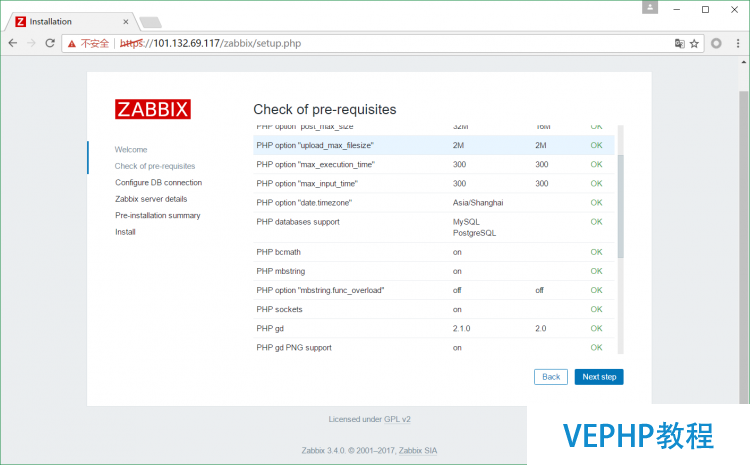
Task: Select Zabbix server details step
Action: pos(151,199)
